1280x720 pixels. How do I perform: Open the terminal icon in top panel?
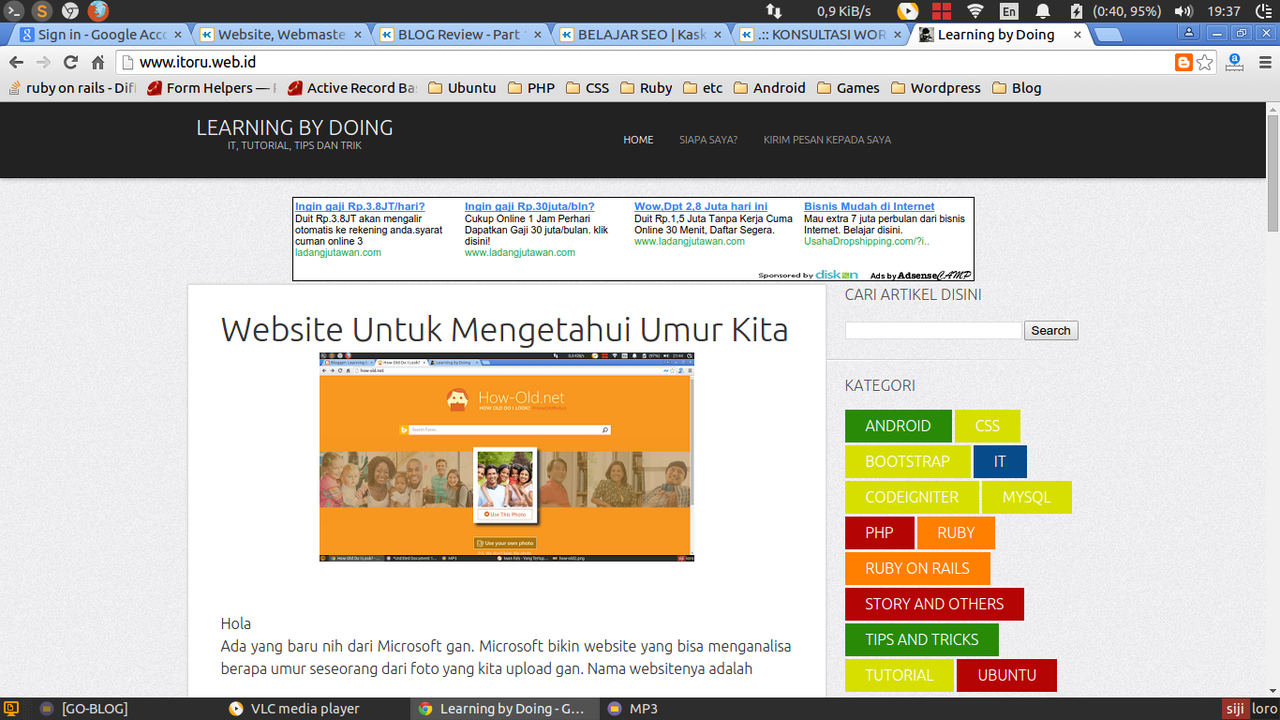[13, 11]
